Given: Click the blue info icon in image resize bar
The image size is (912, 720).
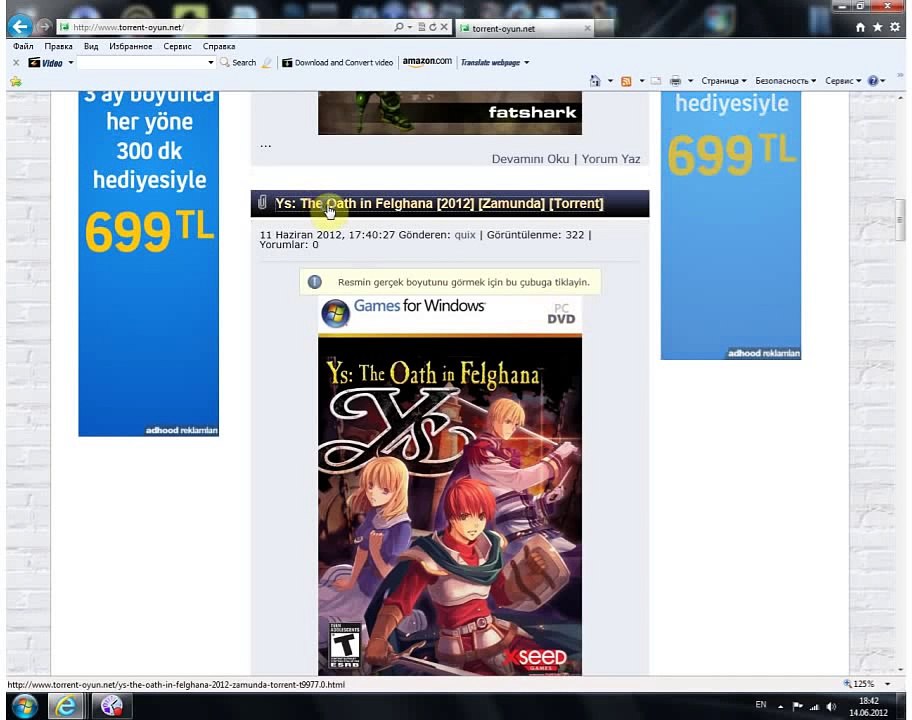Looking at the screenshot, I should [x=315, y=282].
